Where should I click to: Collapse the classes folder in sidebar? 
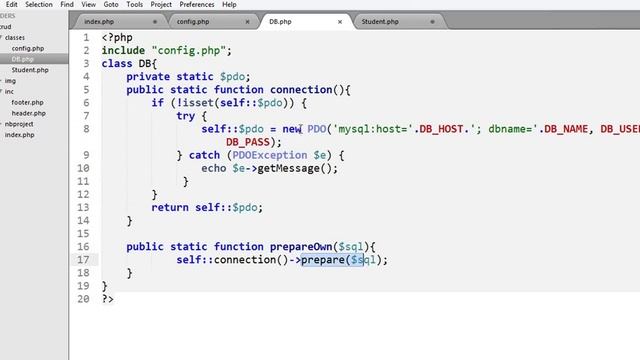coord(2,38)
